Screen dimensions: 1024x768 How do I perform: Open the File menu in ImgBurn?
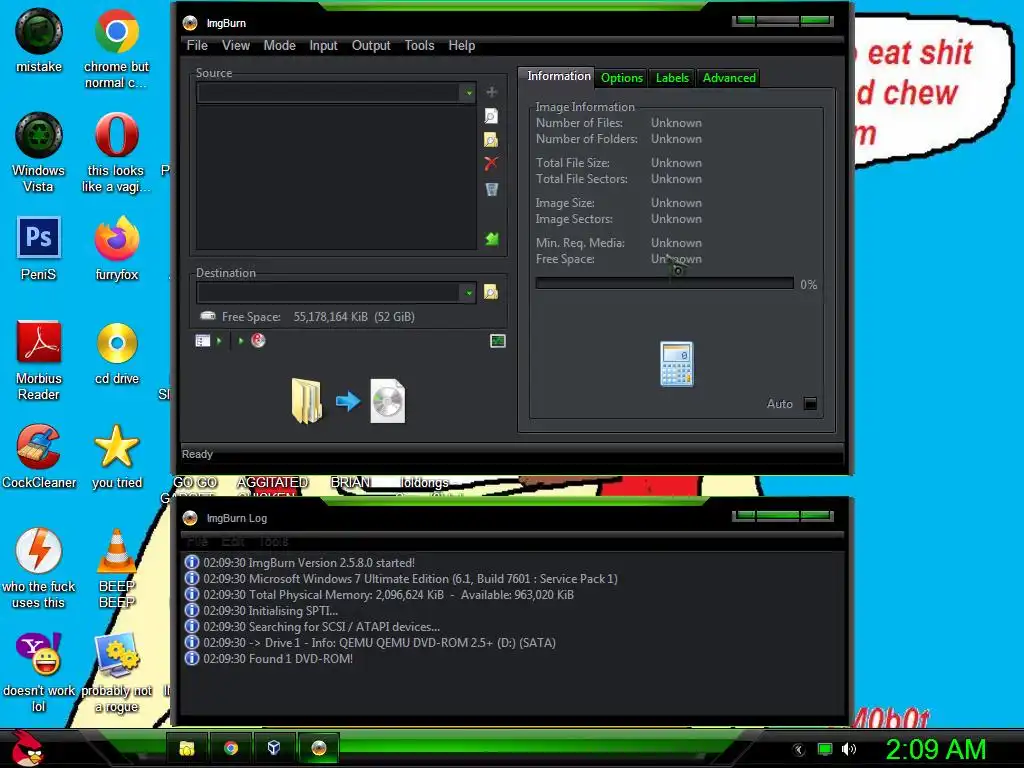[197, 46]
